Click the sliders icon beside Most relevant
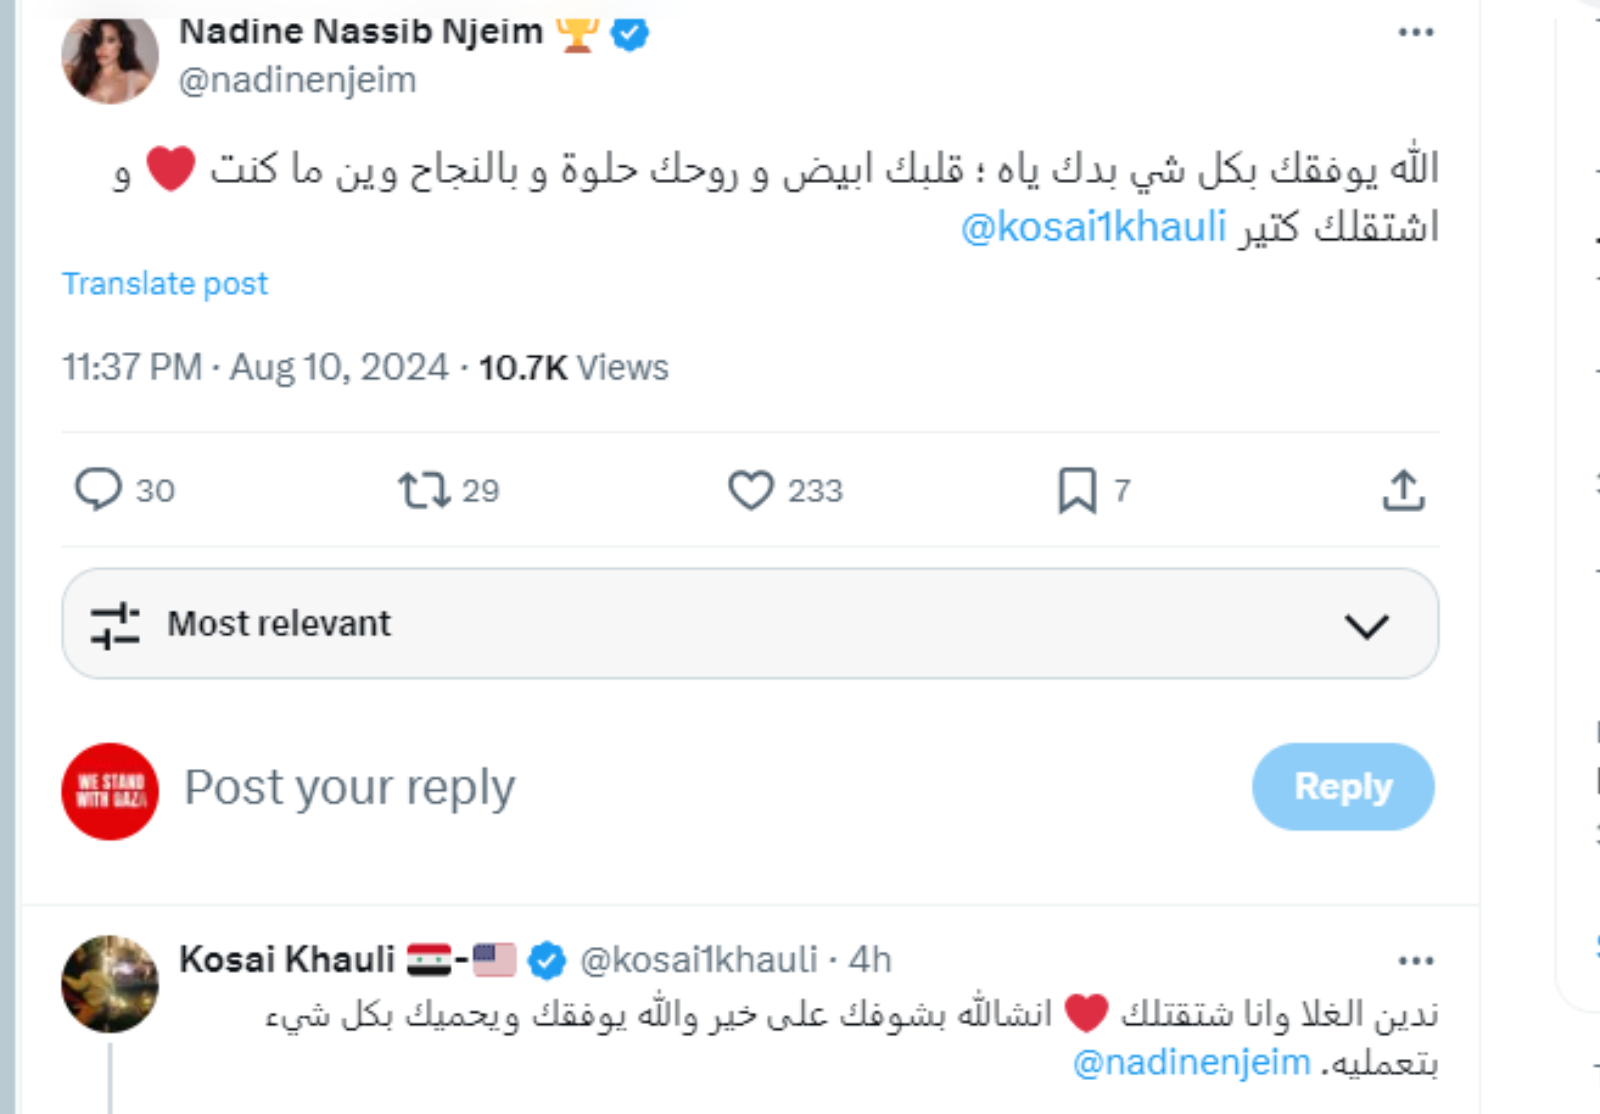The height and width of the screenshot is (1114, 1600). pyautogui.click(x=115, y=625)
